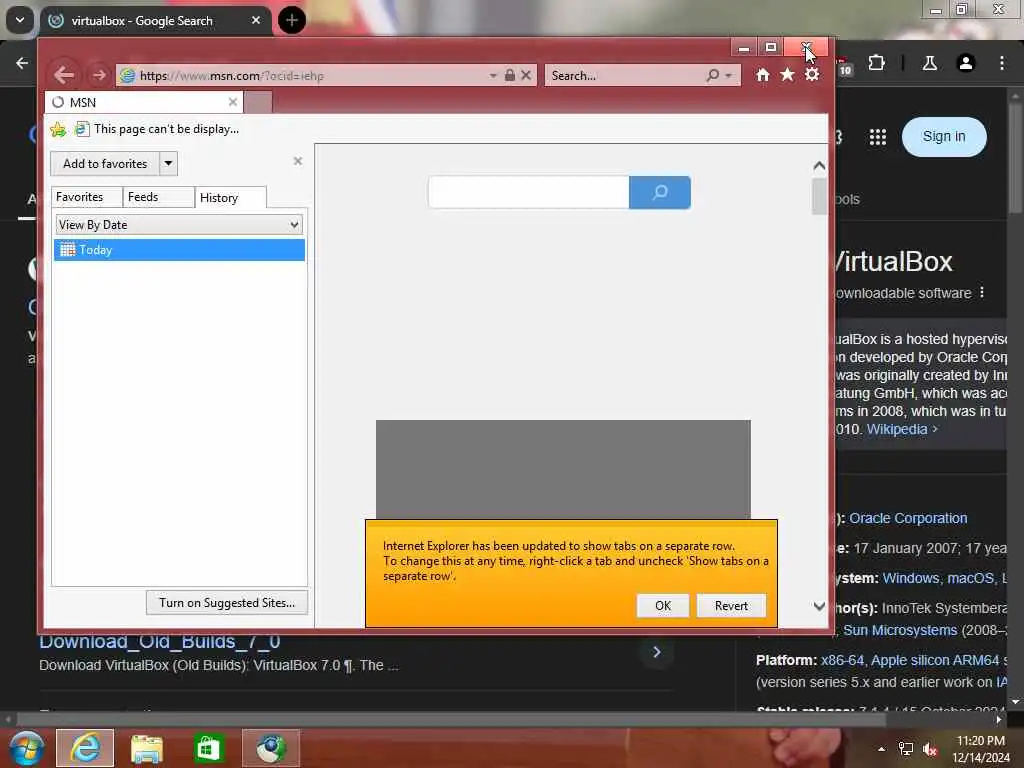
Task: Click the IE page scroll down arrow
Action: pos(819,606)
